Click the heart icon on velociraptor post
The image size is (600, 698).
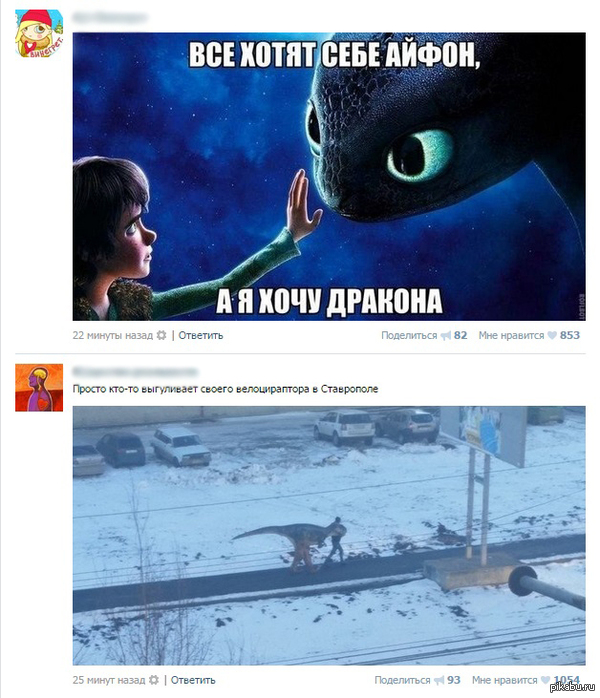[x=545, y=680]
